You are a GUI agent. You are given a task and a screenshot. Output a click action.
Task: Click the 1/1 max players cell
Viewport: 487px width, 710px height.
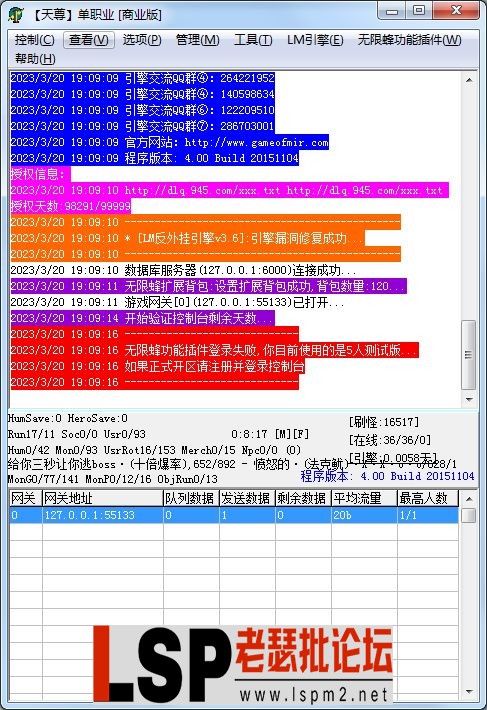(428, 515)
